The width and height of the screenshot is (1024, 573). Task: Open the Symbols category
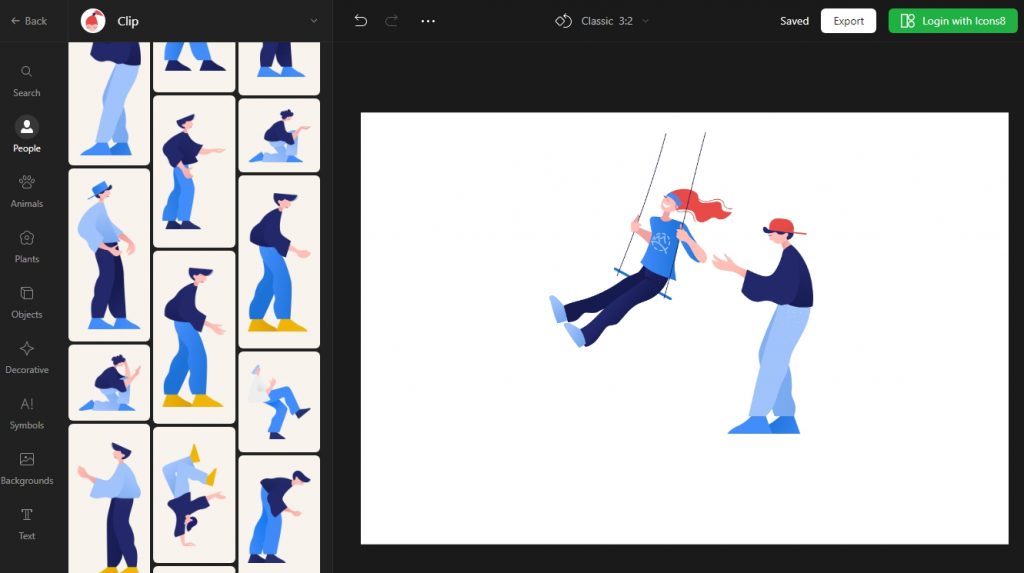click(x=27, y=412)
